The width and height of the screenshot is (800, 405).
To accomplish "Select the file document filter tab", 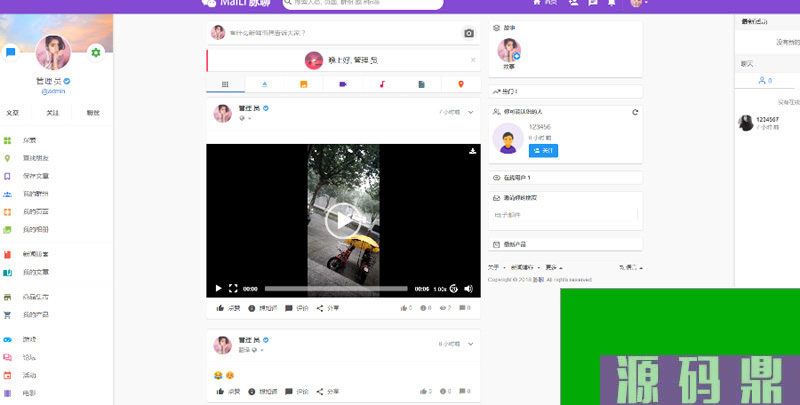I will 421,84.
